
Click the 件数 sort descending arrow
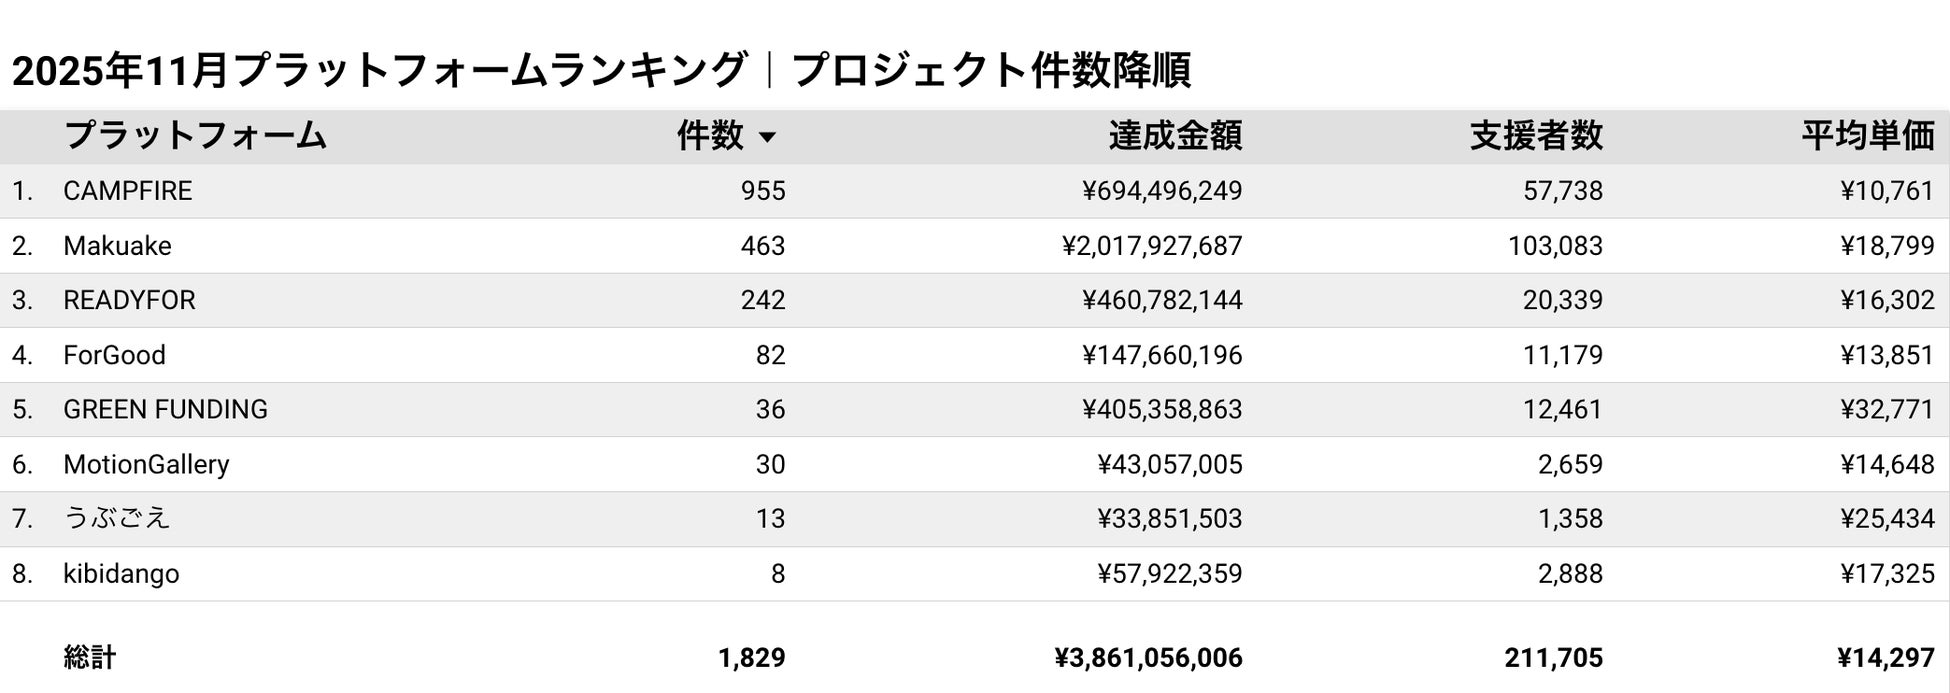coord(767,137)
